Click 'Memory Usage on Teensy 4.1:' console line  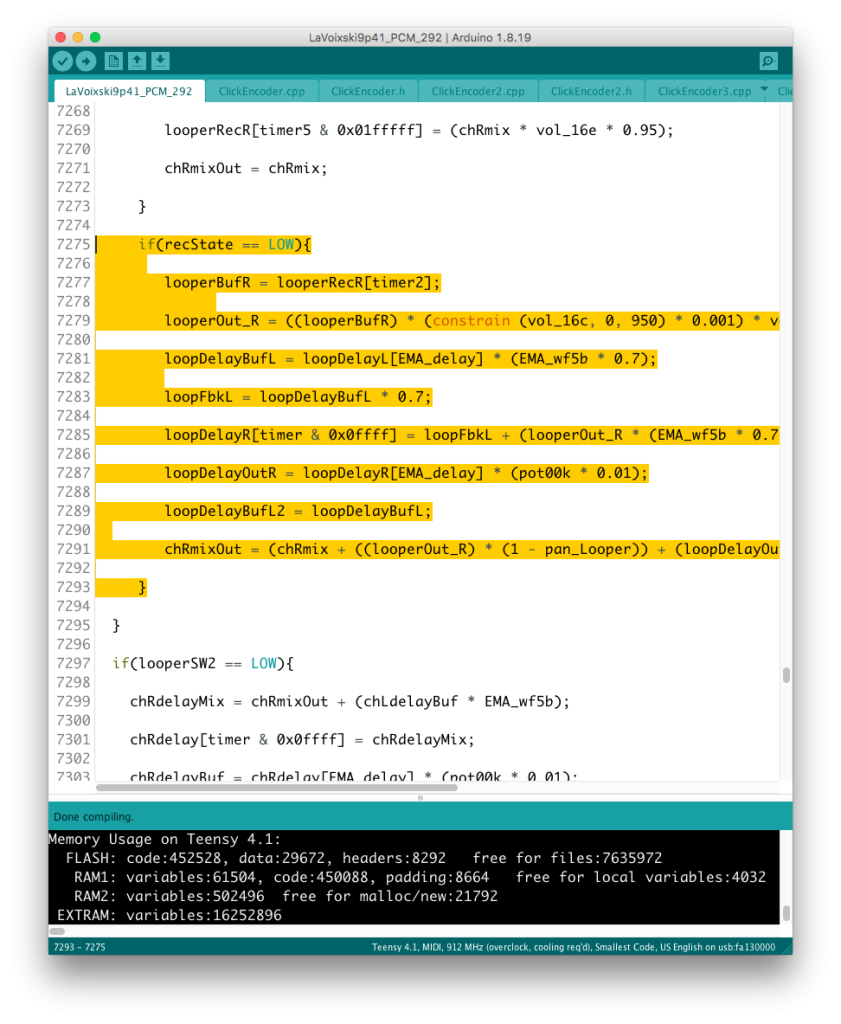pyautogui.click(x=165, y=839)
